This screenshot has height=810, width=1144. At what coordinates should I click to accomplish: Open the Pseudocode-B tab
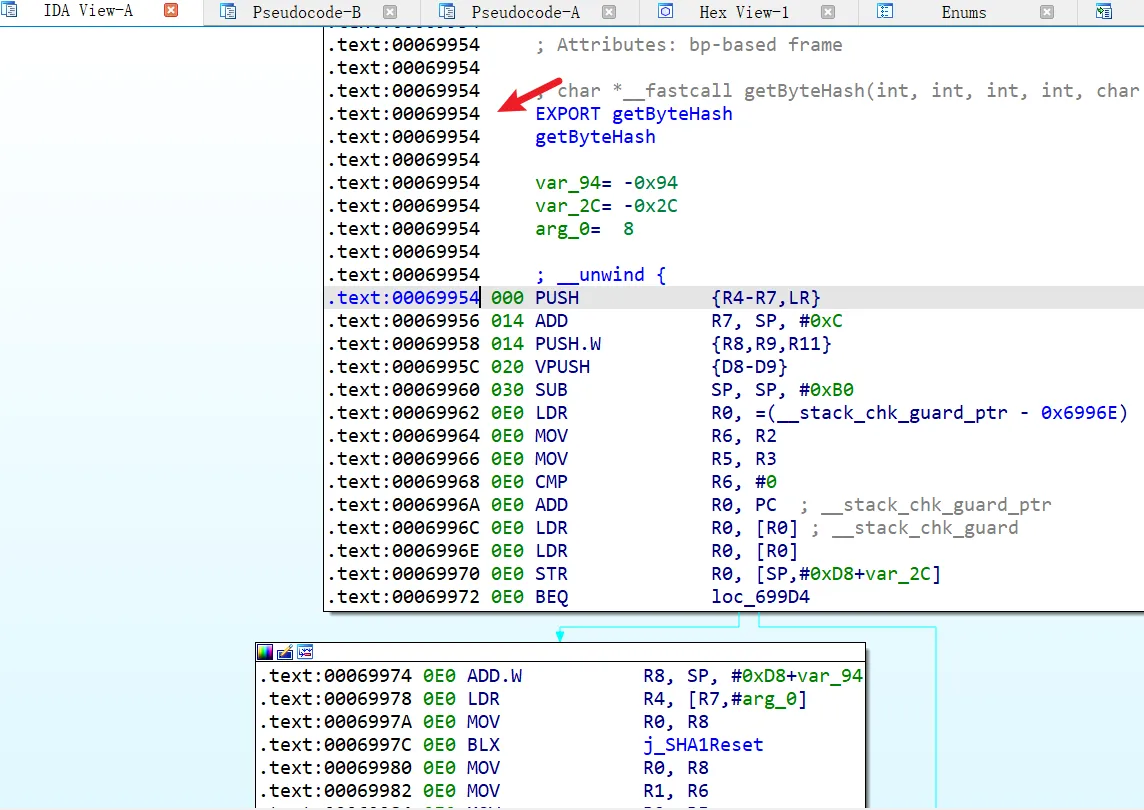click(x=306, y=12)
